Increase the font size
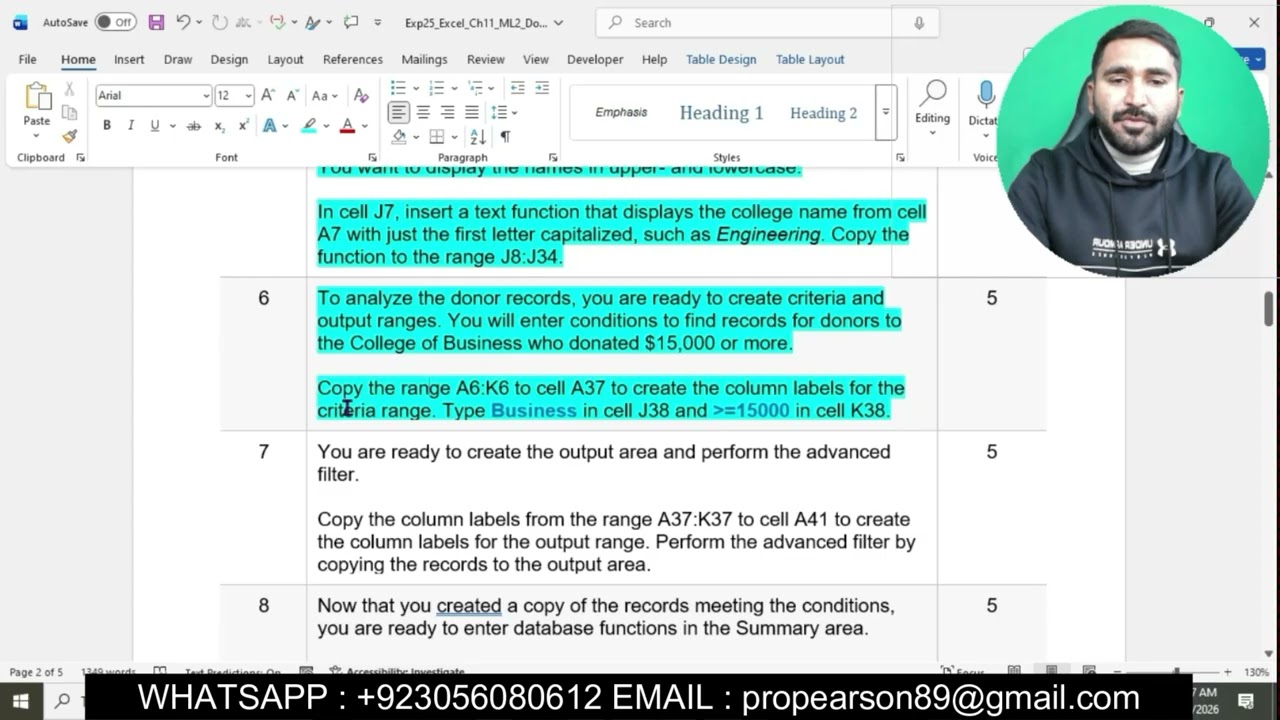This screenshot has width=1280, height=720. point(268,96)
